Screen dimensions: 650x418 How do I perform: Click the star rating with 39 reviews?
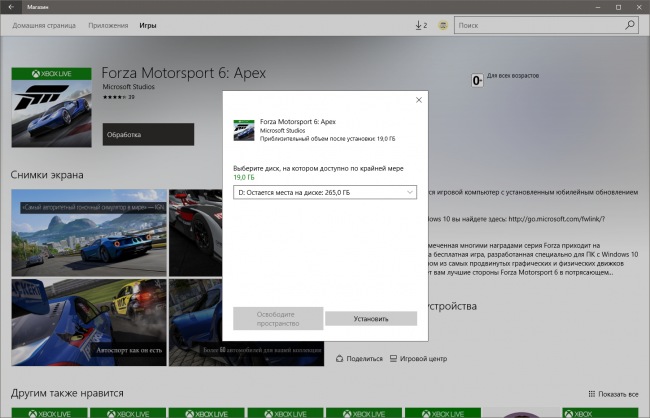pyautogui.click(x=119, y=97)
